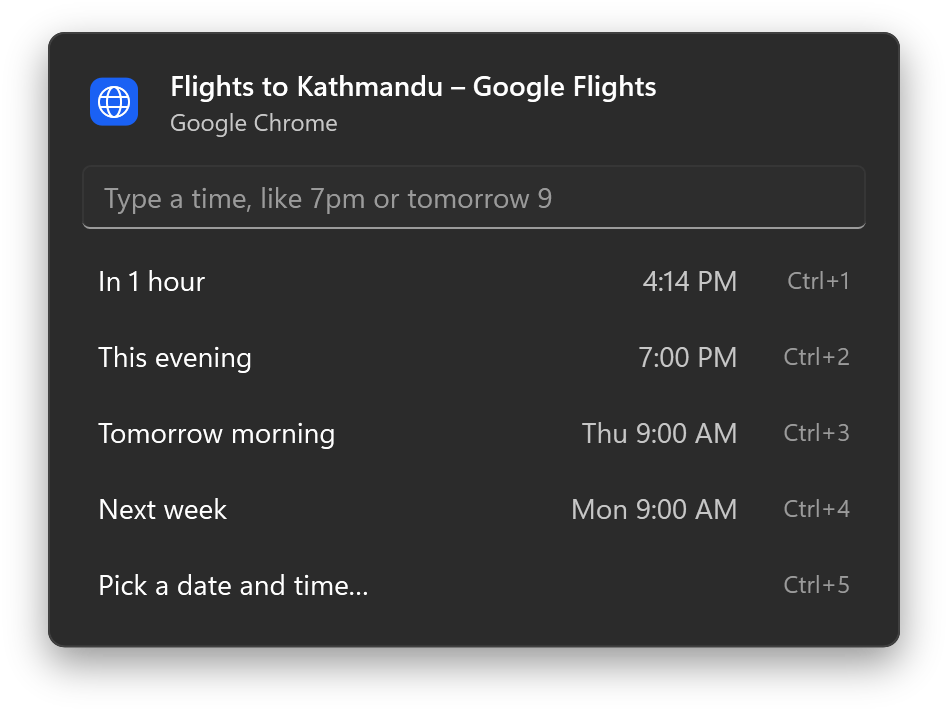Click the blue globe site icon
Viewport: 948px width, 712px height.
(x=114, y=102)
